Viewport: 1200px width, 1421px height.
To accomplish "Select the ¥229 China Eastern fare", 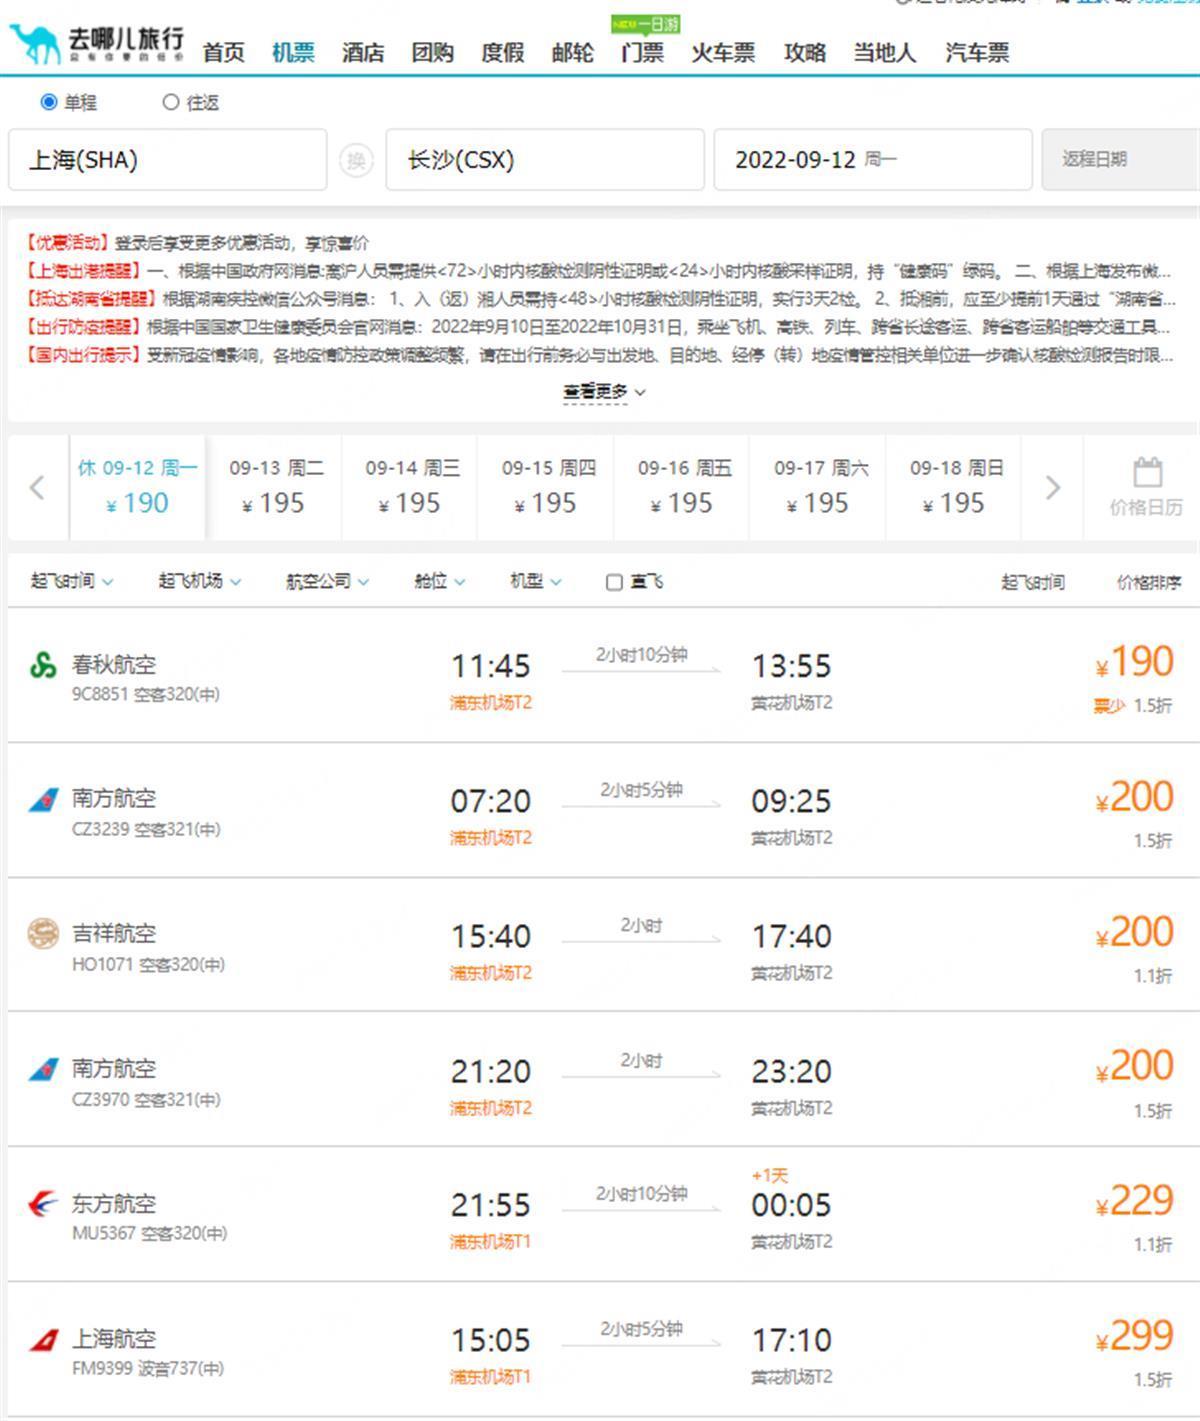I will coord(1134,1201).
